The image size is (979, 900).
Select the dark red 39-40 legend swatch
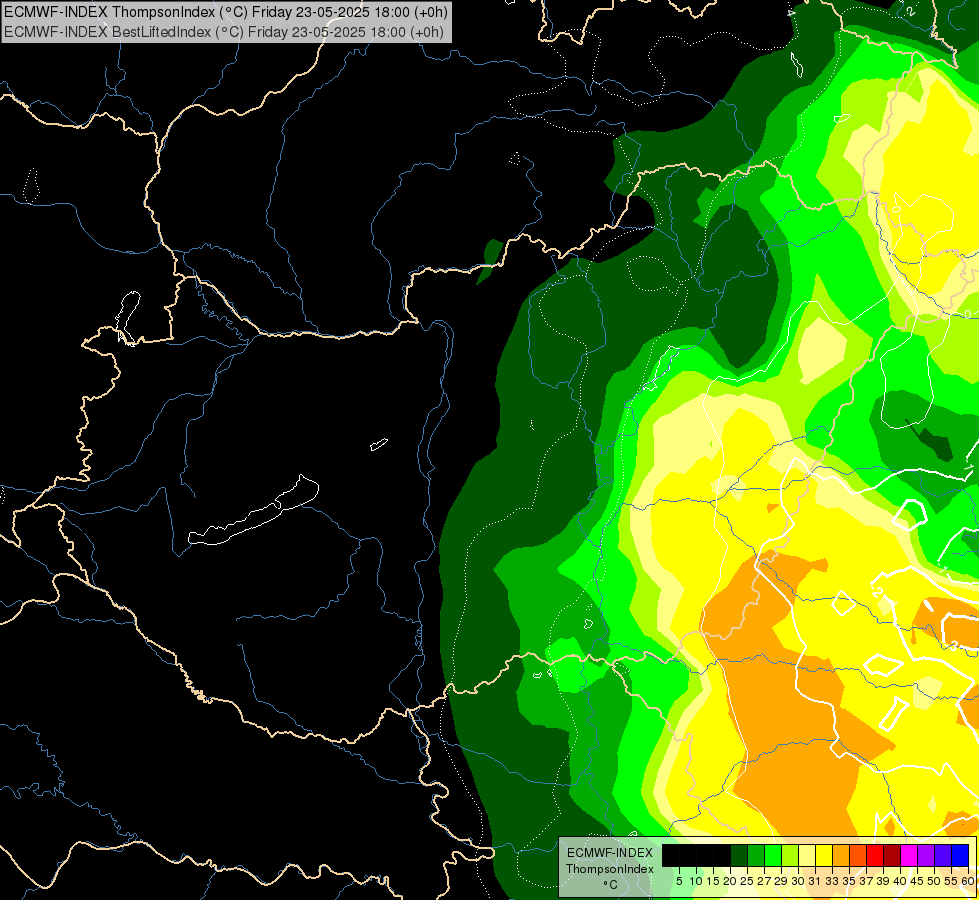pyautogui.click(x=892, y=855)
